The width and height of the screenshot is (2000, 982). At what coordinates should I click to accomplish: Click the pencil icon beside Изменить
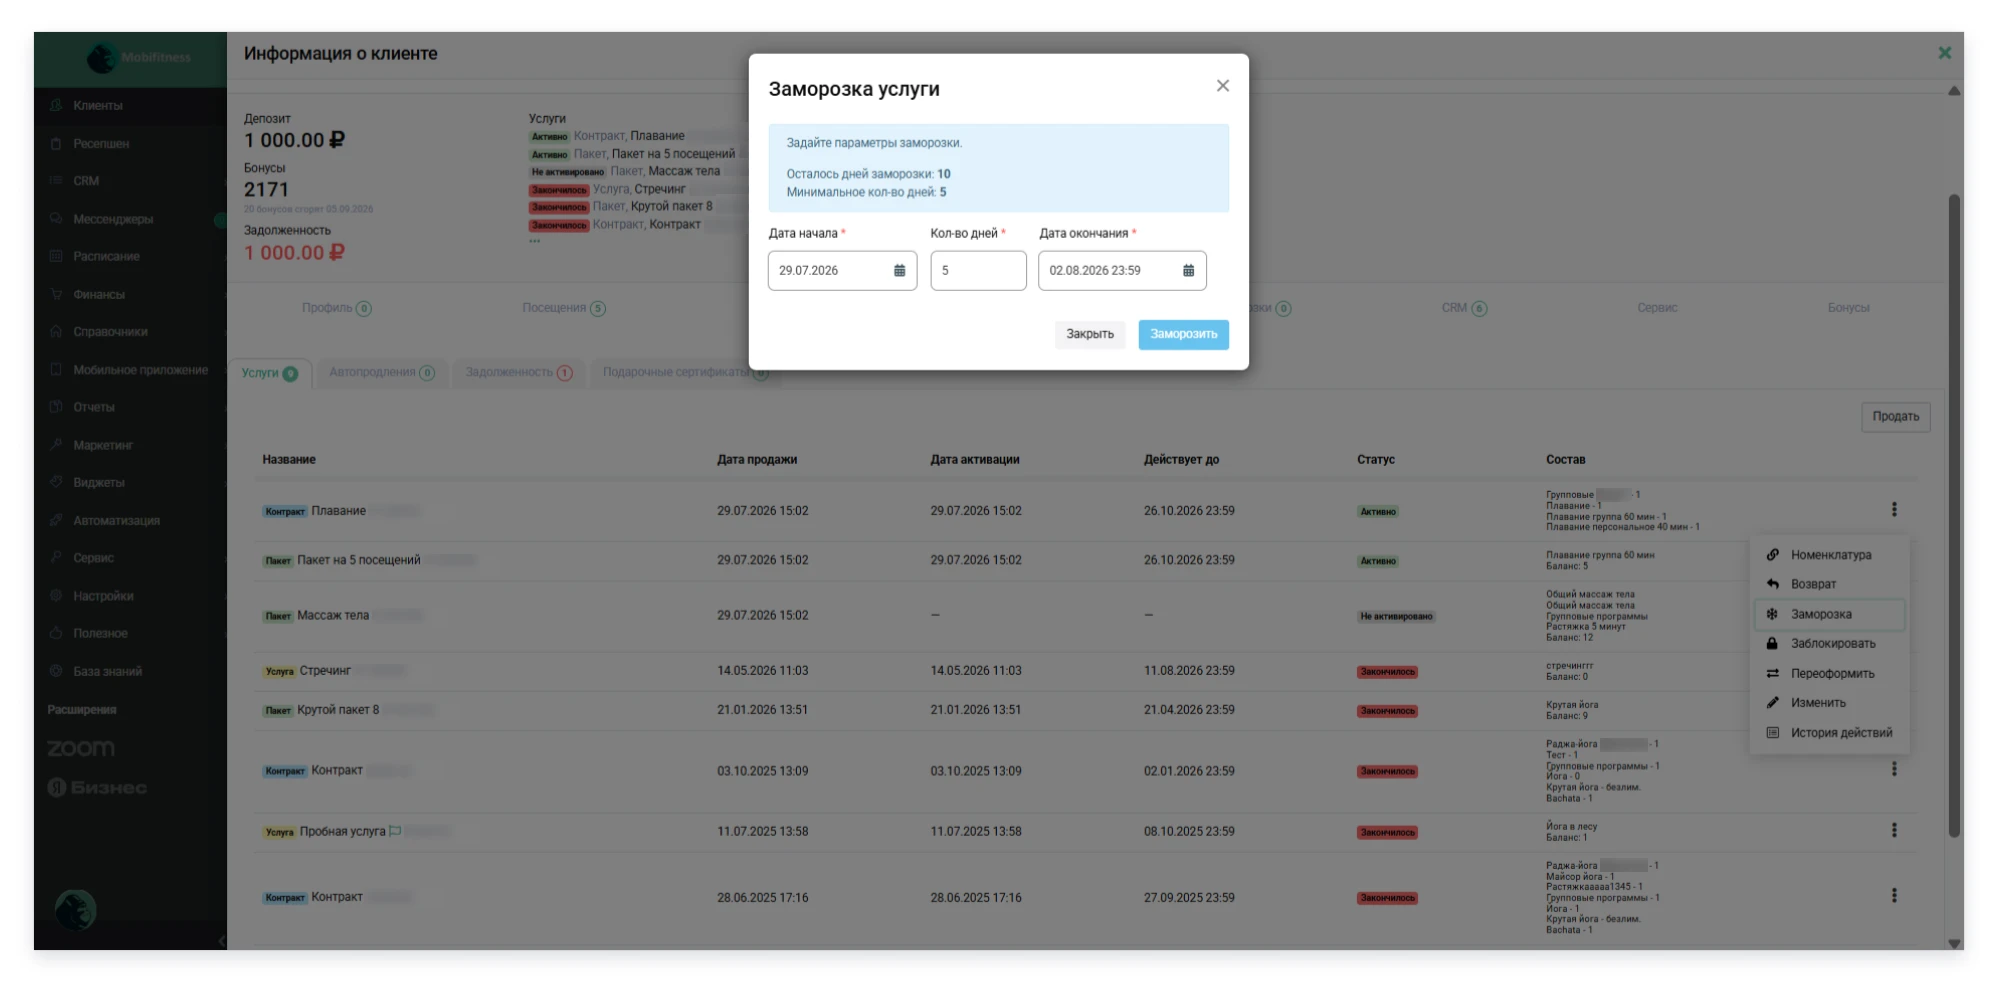coord(1772,703)
